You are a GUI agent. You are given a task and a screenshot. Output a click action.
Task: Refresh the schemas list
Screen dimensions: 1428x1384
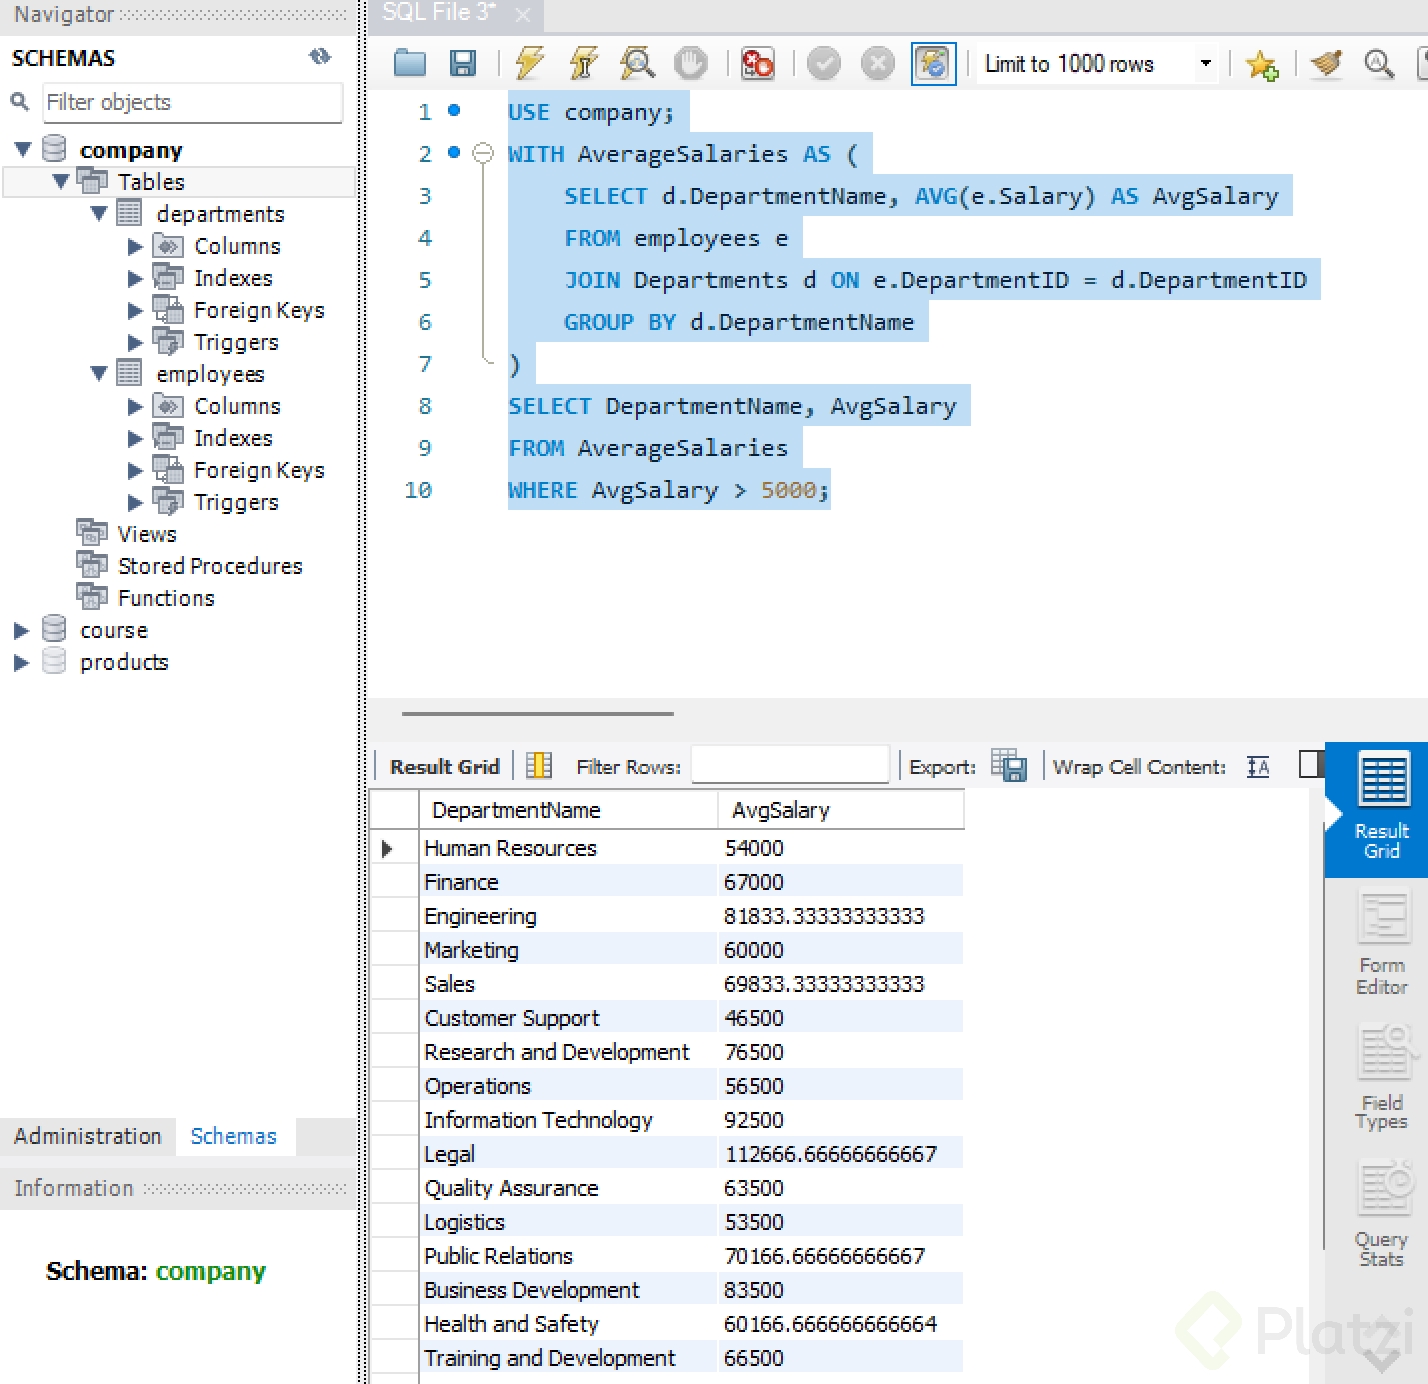pos(320,57)
